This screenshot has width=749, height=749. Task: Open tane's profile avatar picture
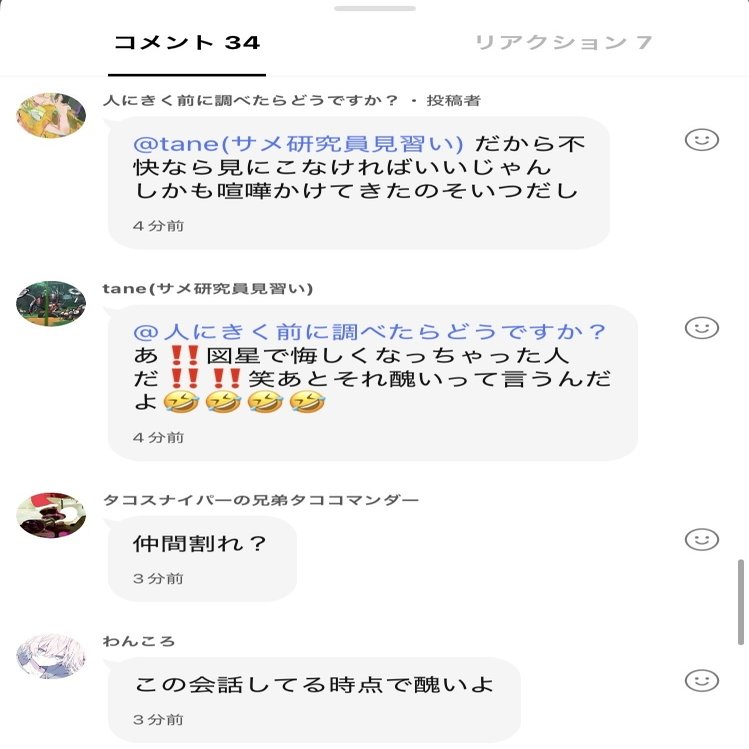pos(51,303)
